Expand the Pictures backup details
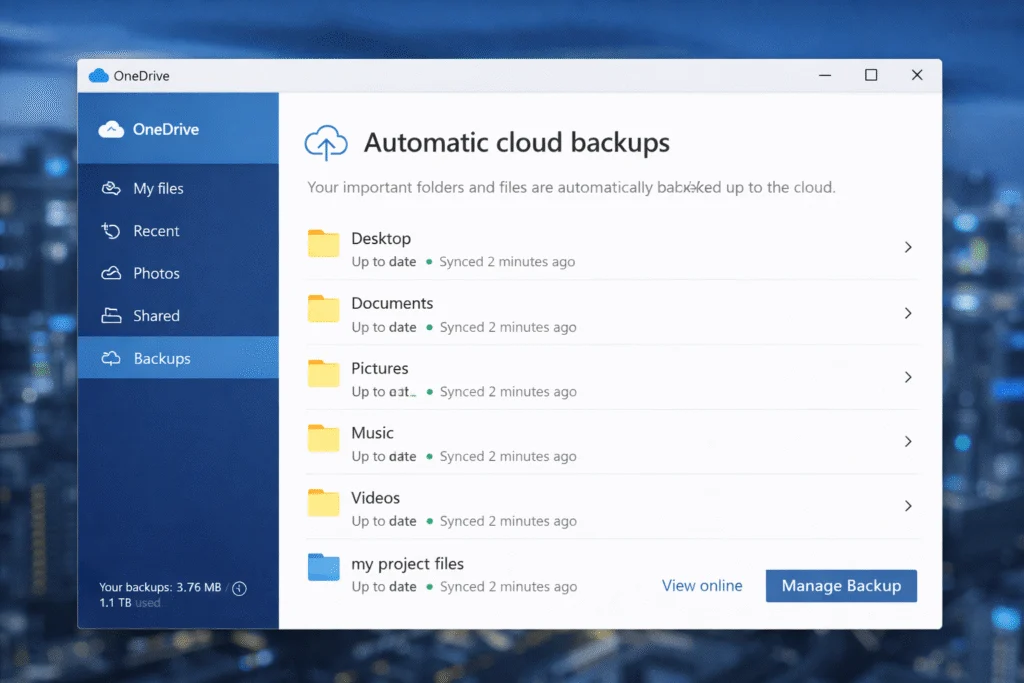The image size is (1024, 683). (x=908, y=377)
